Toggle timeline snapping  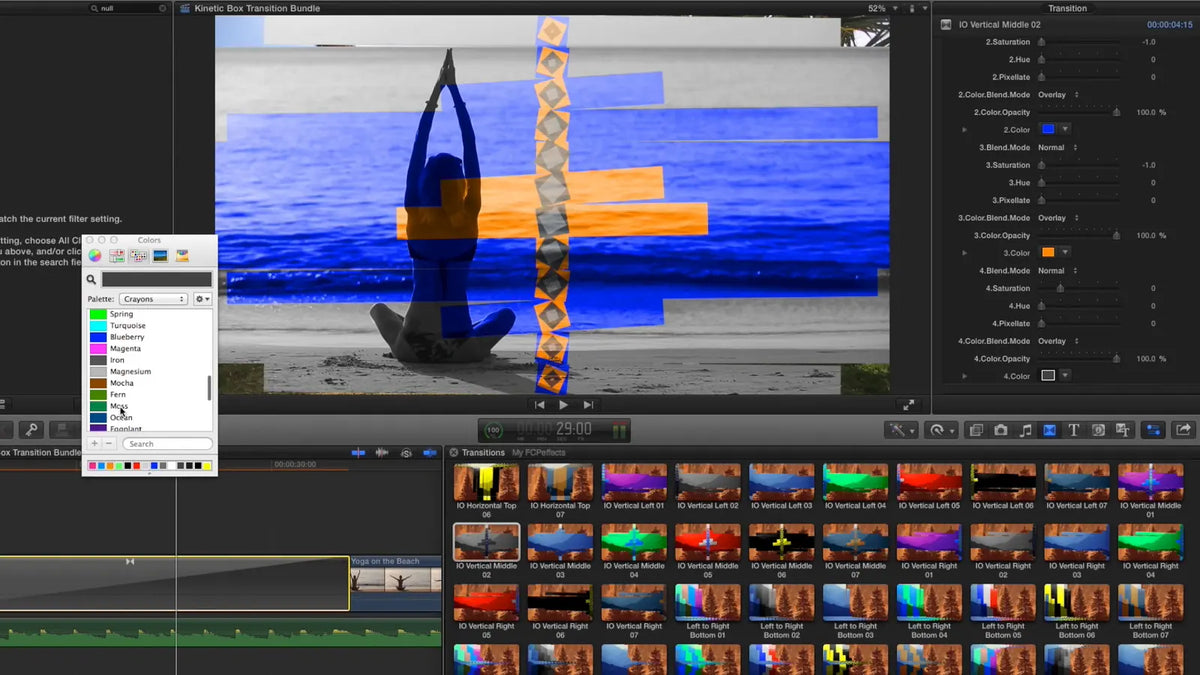(430, 453)
